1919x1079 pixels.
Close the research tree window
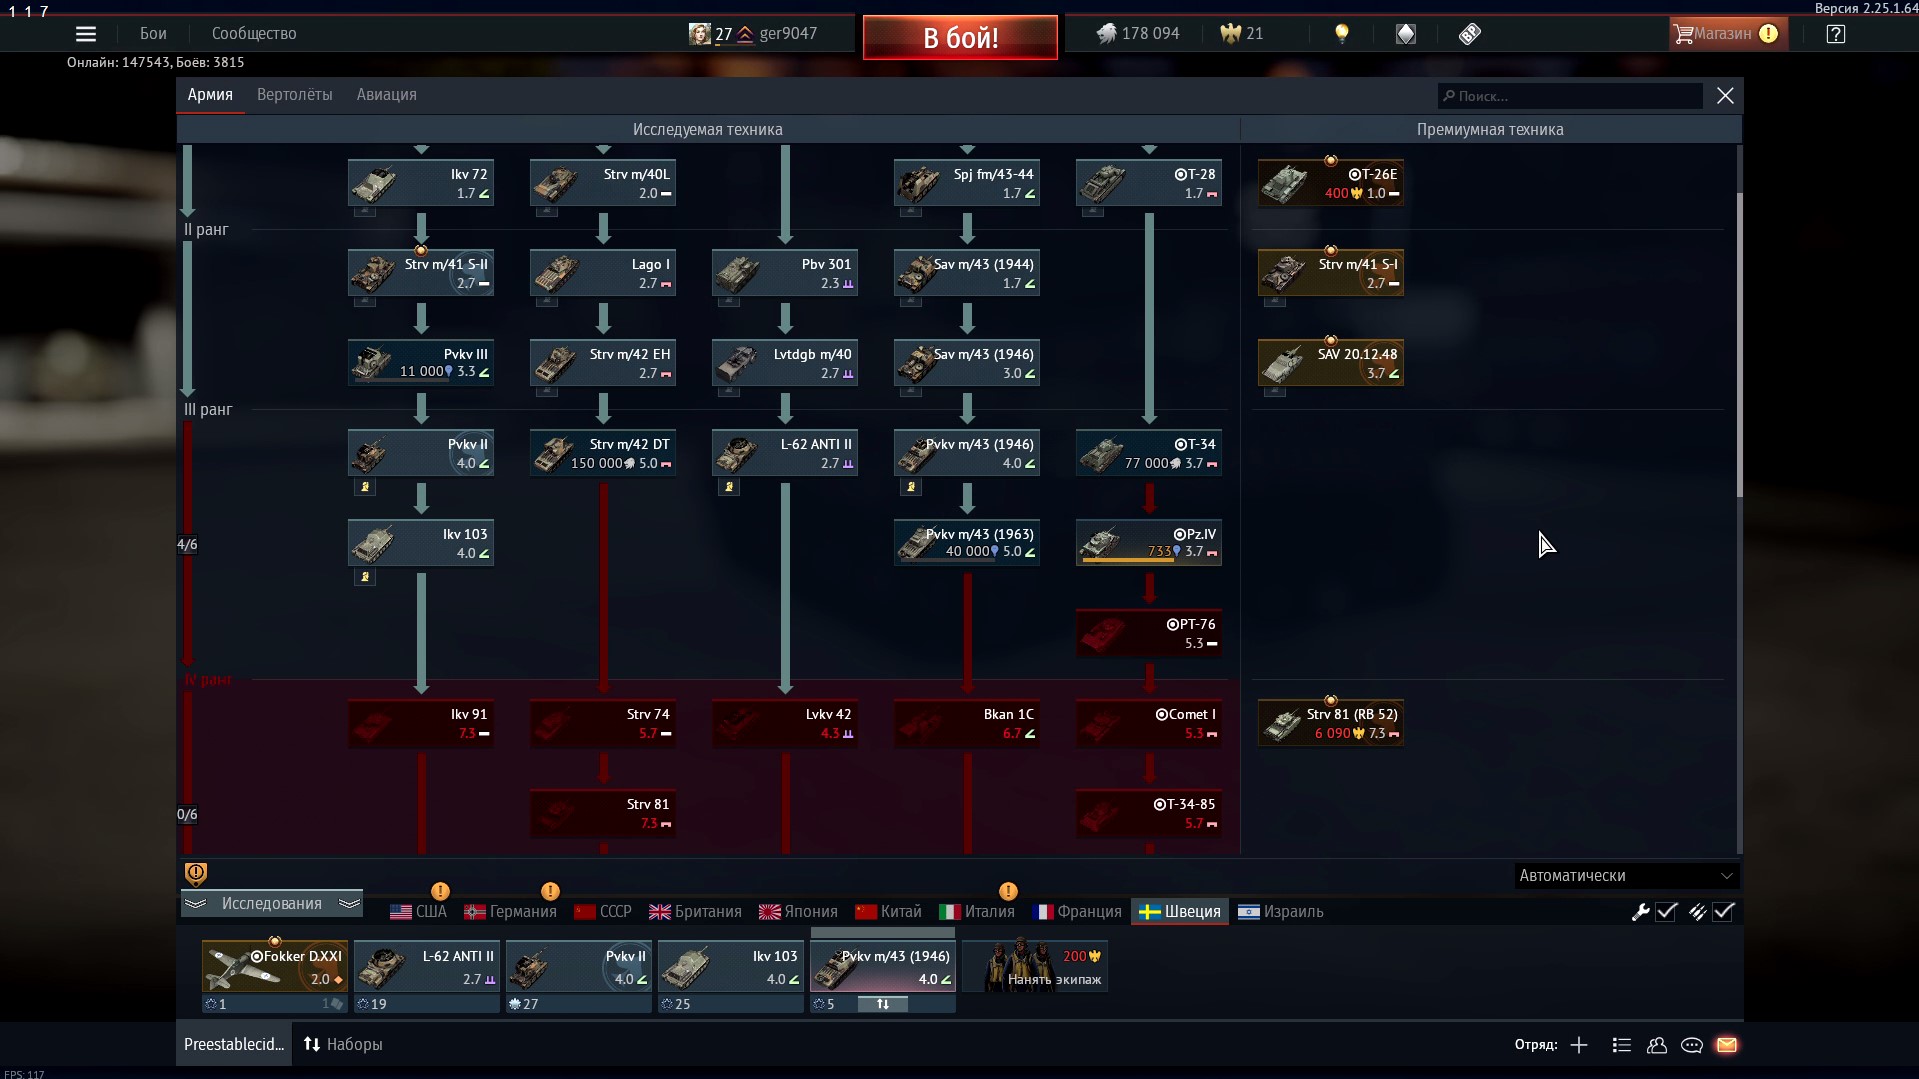pos(1725,96)
